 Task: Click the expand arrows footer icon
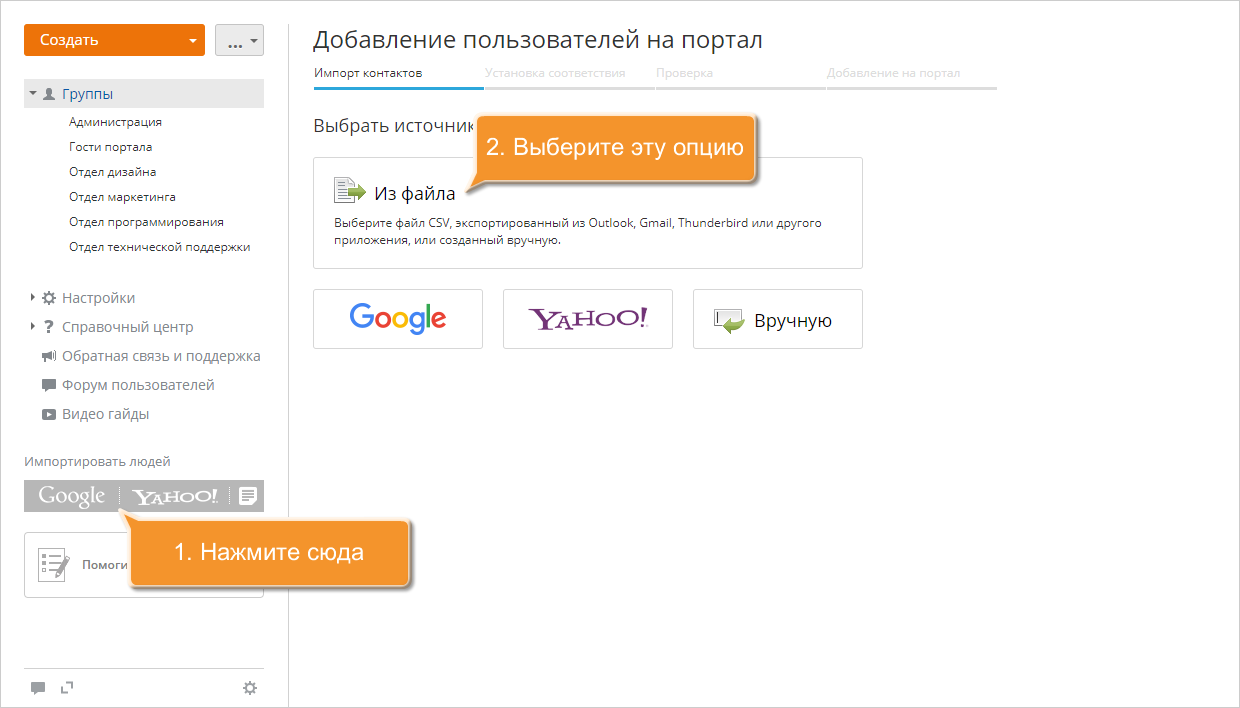(x=68, y=687)
